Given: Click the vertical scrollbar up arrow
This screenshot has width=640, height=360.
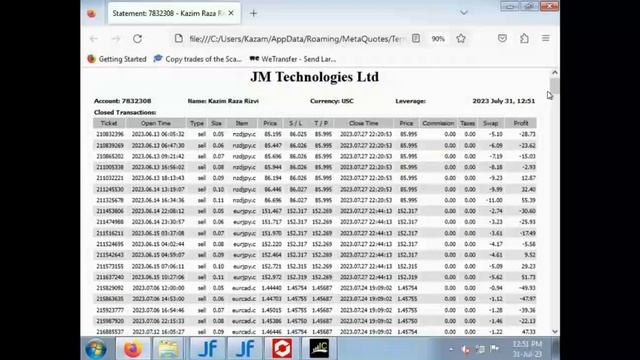Looking at the screenshot, I should (554, 73).
